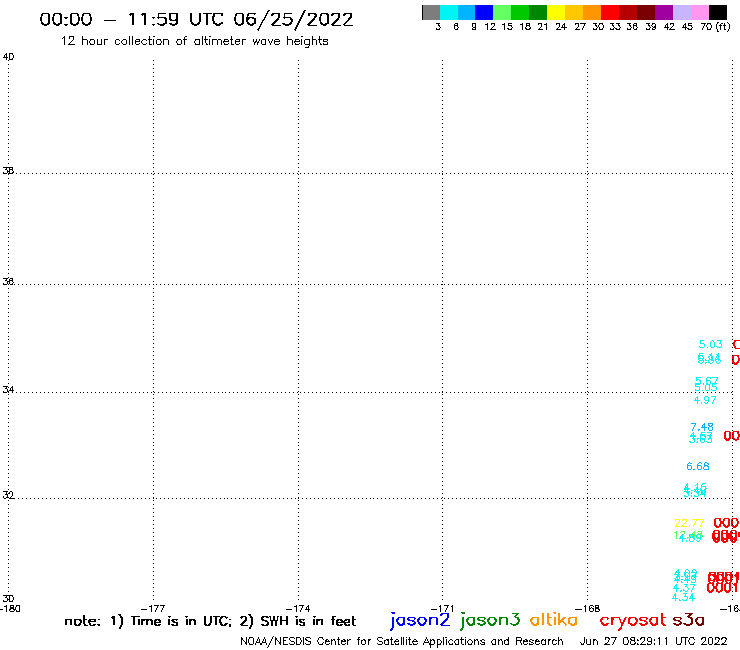
Task: Click the orange 'altika' satellite label
Action: tap(553, 619)
